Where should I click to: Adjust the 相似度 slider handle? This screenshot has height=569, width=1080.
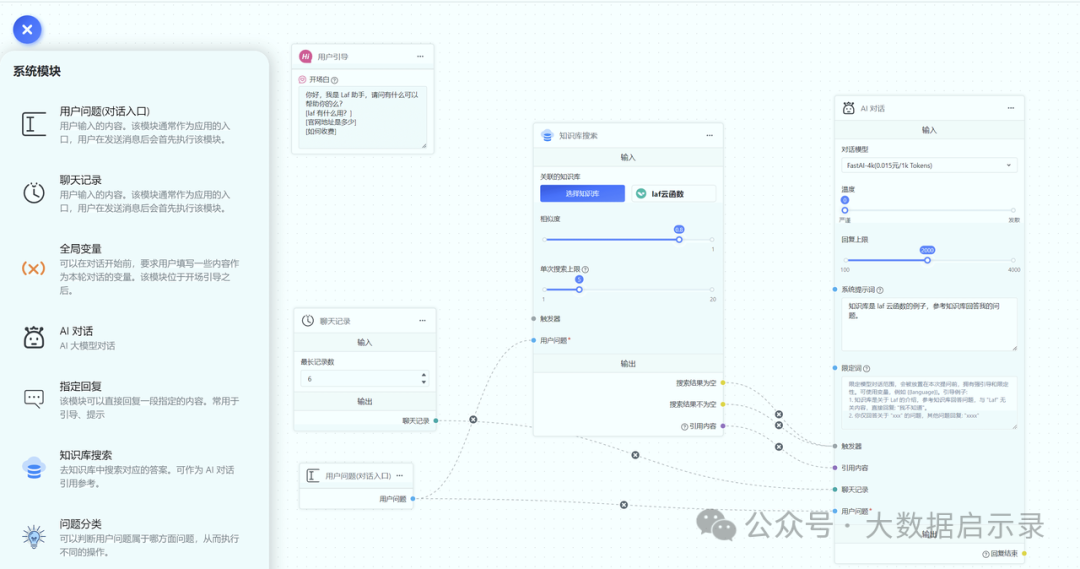click(679, 240)
